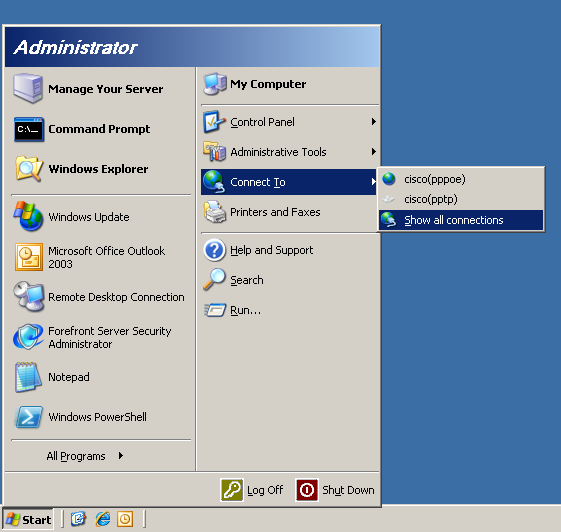This screenshot has width=561, height=532.
Task: Select the Command Prompt label
Action: pyautogui.click(x=99, y=129)
